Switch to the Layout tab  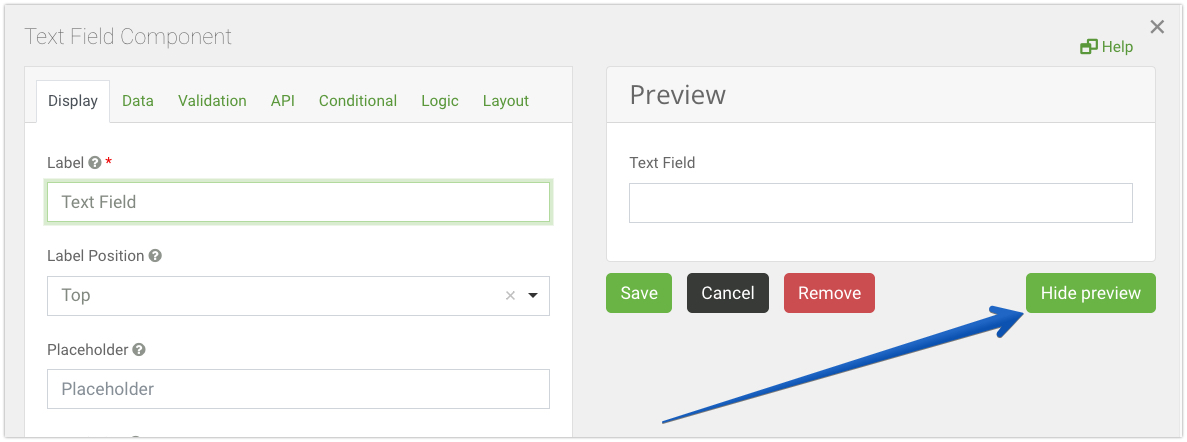tap(506, 101)
